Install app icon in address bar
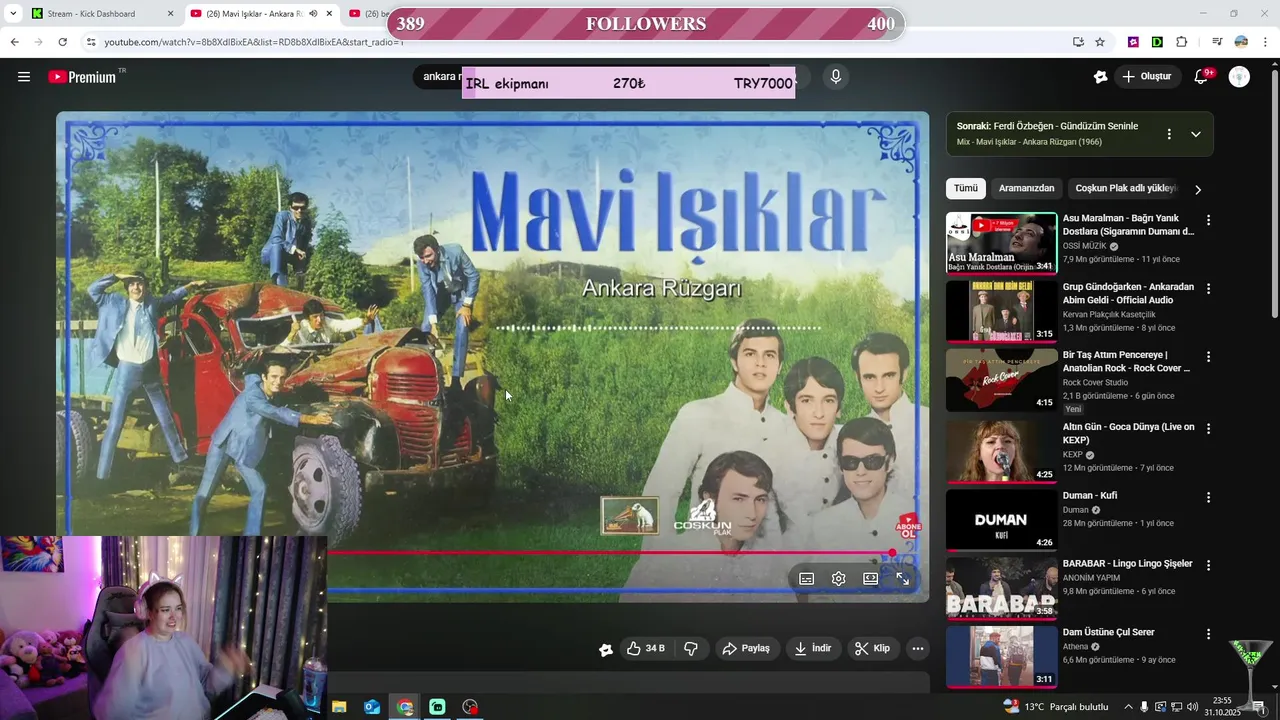This screenshot has width=1280, height=720. (1078, 42)
